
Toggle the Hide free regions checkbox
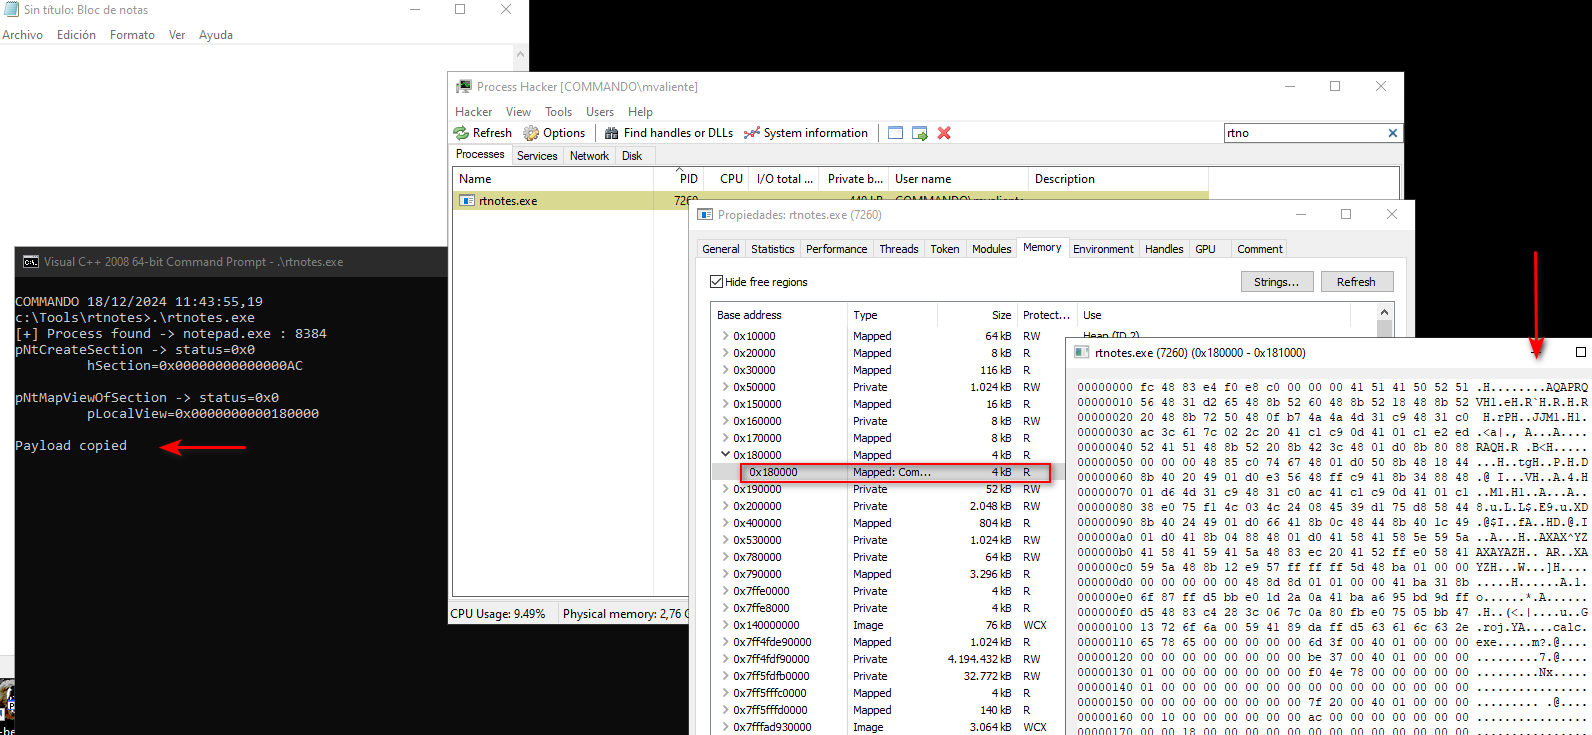[x=716, y=282]
